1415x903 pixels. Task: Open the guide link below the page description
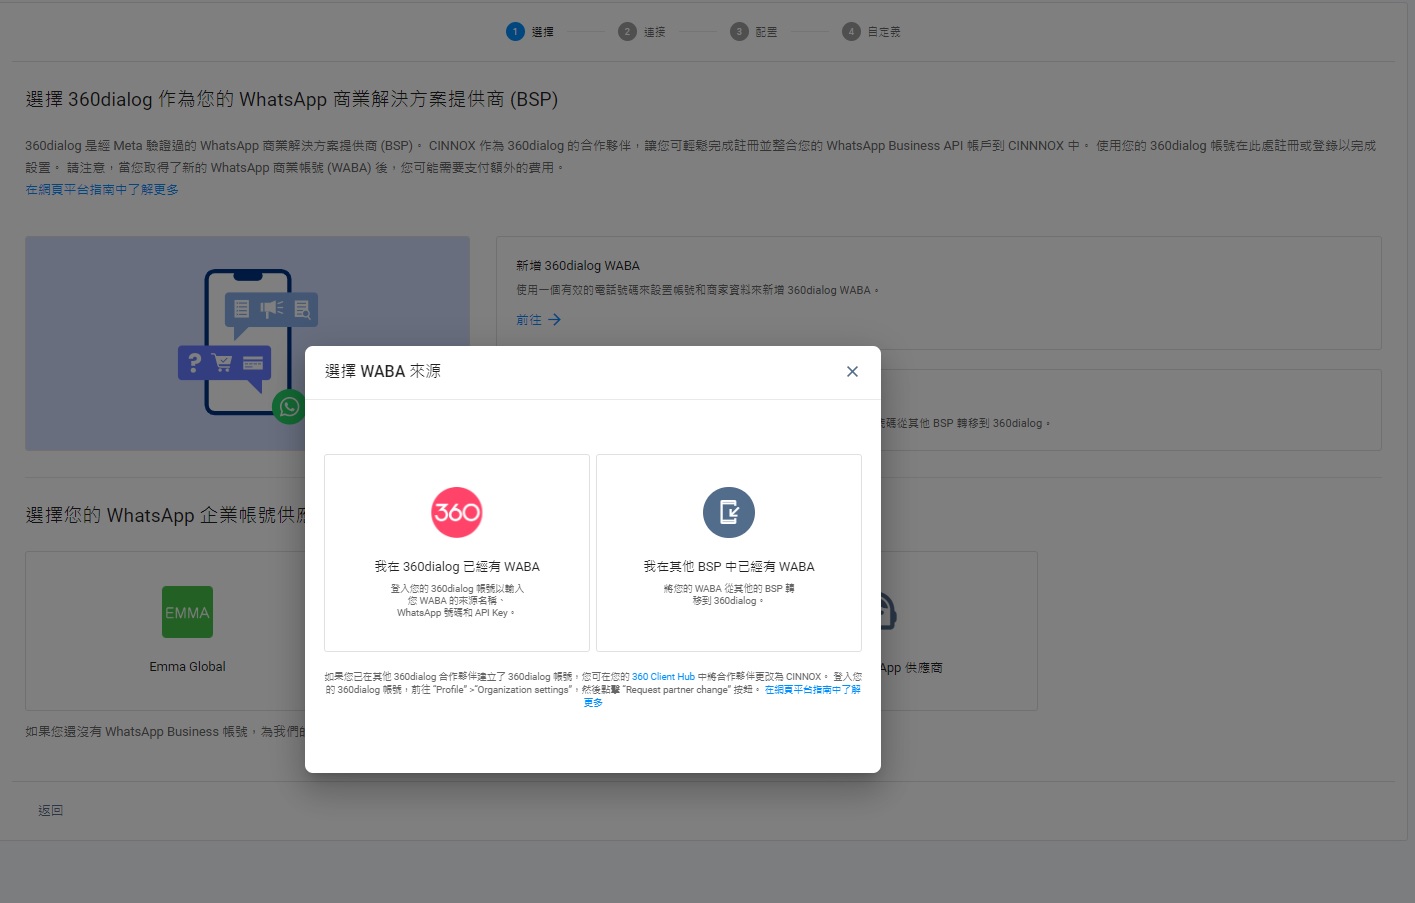pos(102,190)
